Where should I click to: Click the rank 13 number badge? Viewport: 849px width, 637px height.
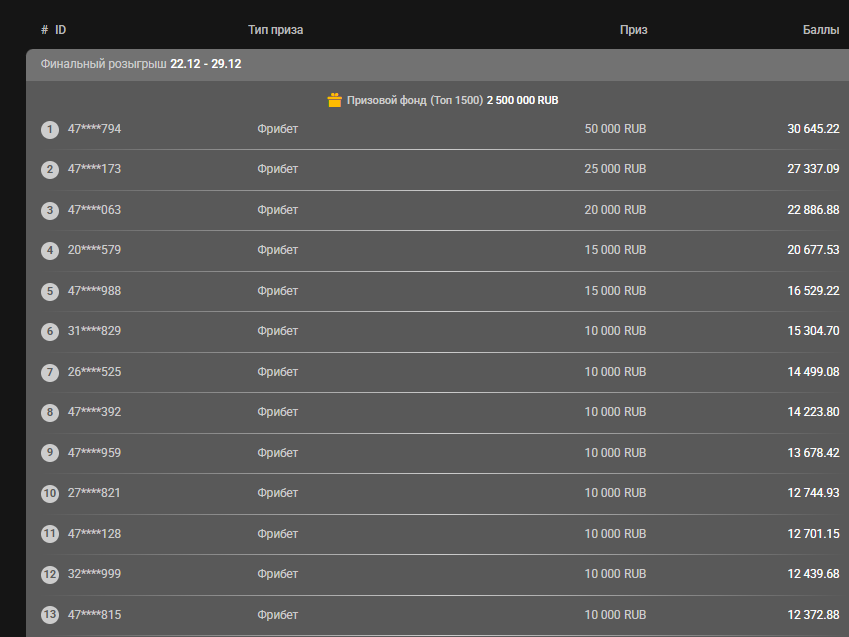pos(50,615)
